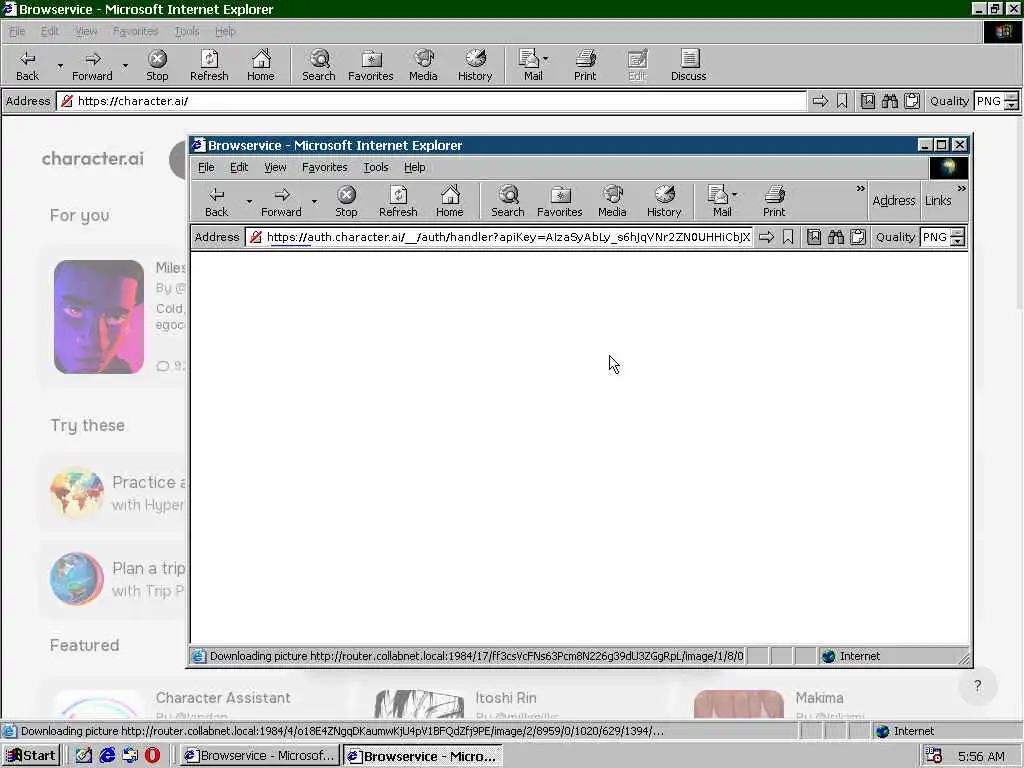Open Tools menu in front window

point(376,167)
